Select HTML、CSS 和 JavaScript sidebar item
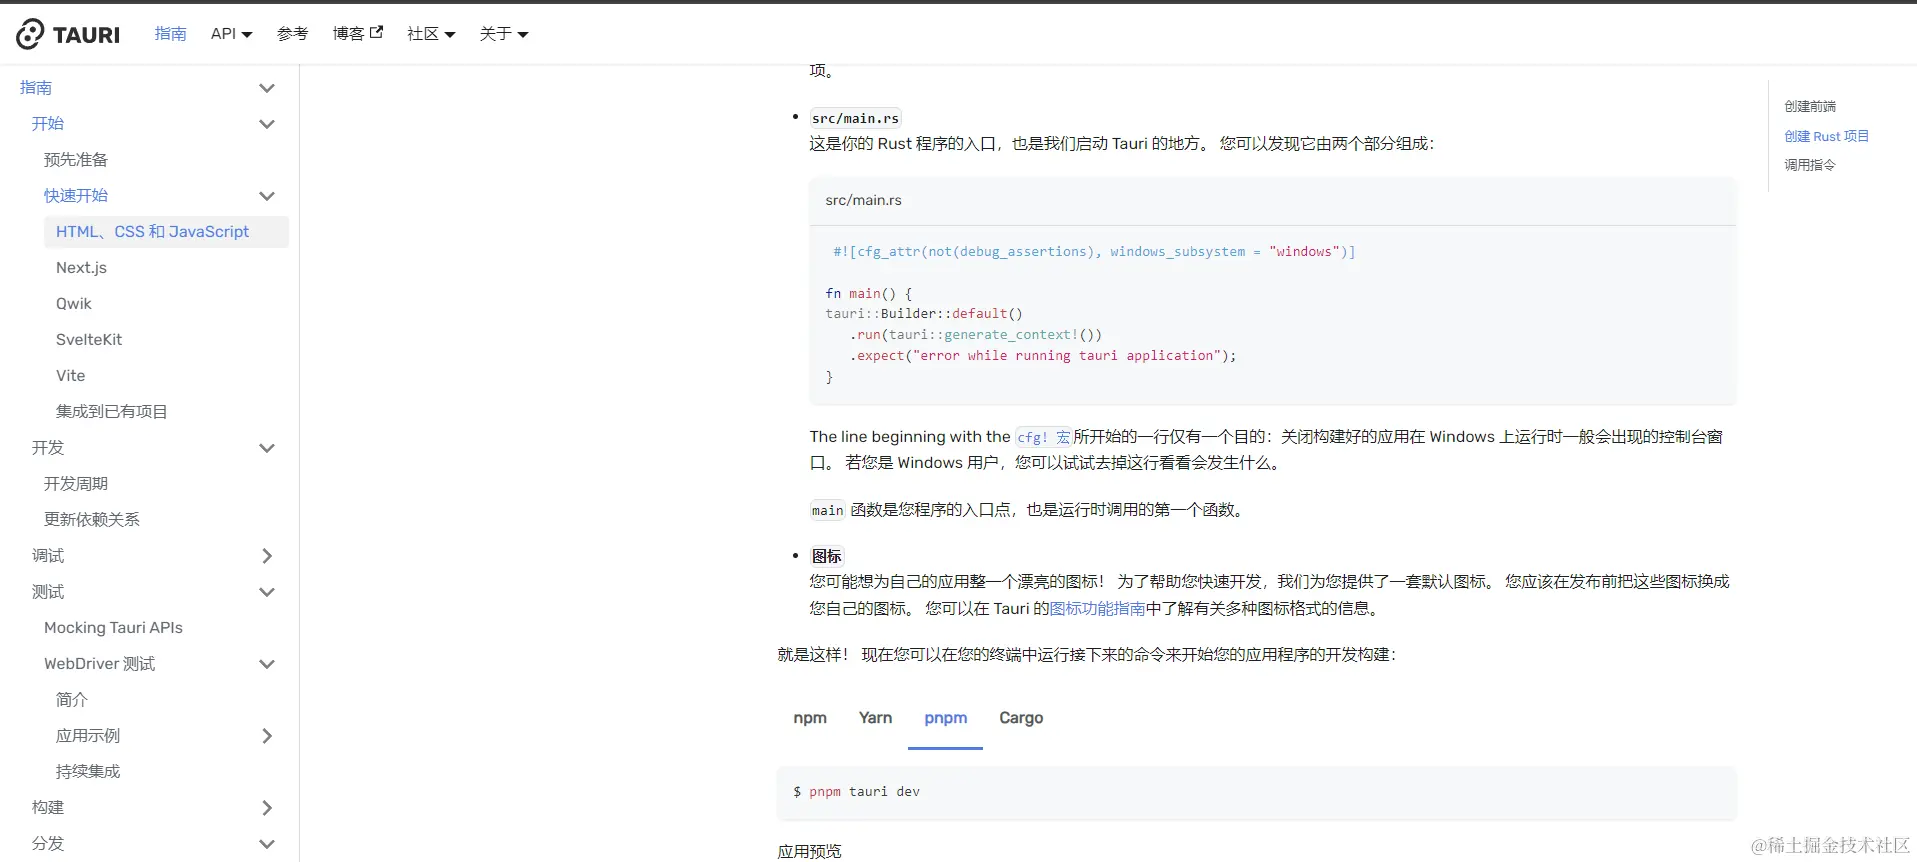 point(166,232)
